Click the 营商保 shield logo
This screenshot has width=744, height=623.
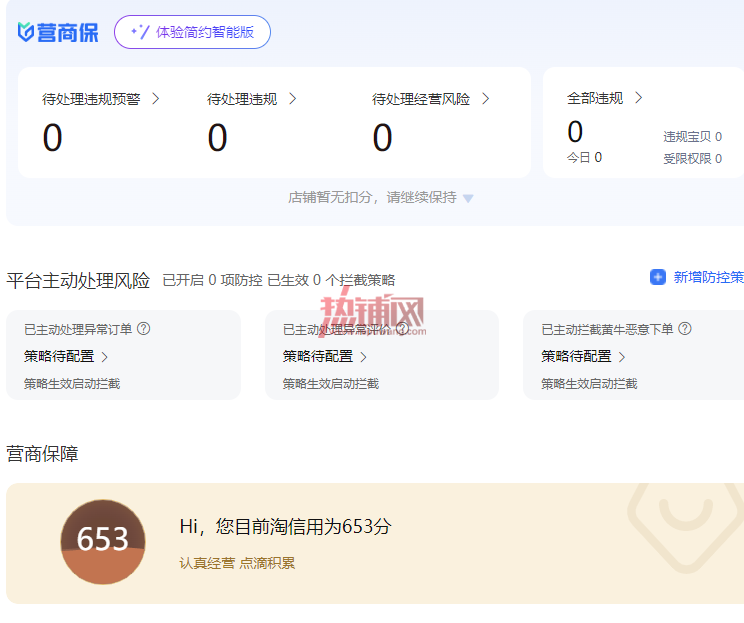(26, 32)
